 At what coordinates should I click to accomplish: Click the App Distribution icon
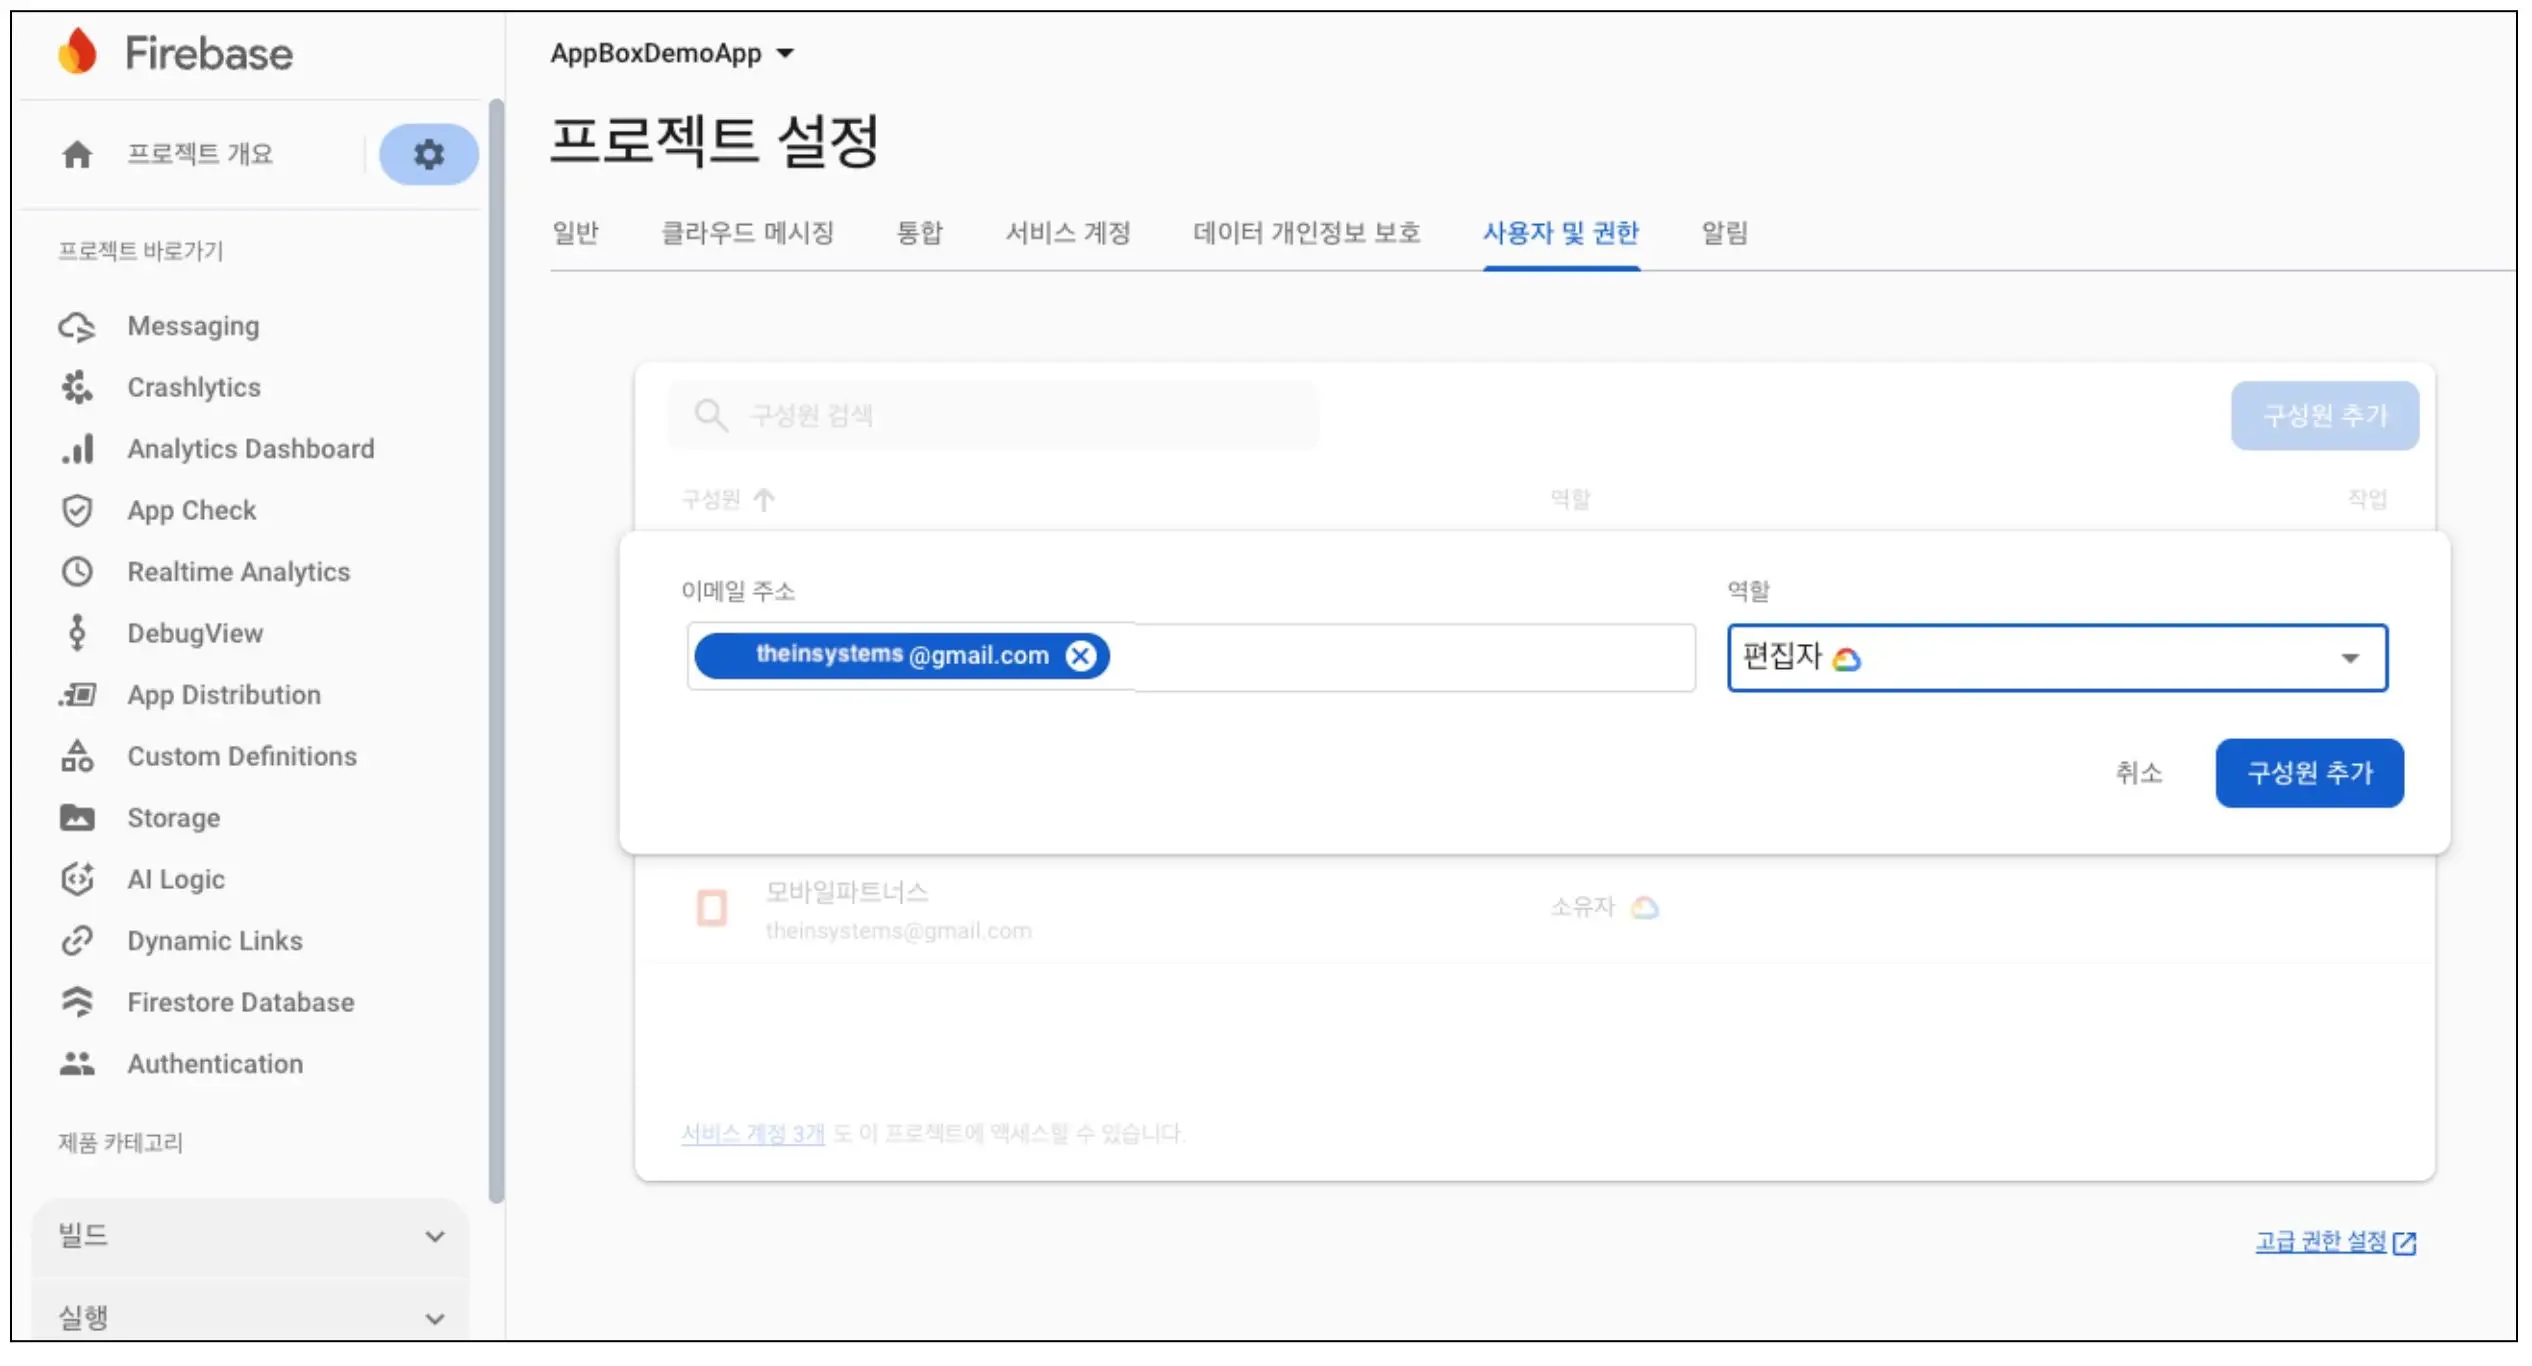(77, 695)
